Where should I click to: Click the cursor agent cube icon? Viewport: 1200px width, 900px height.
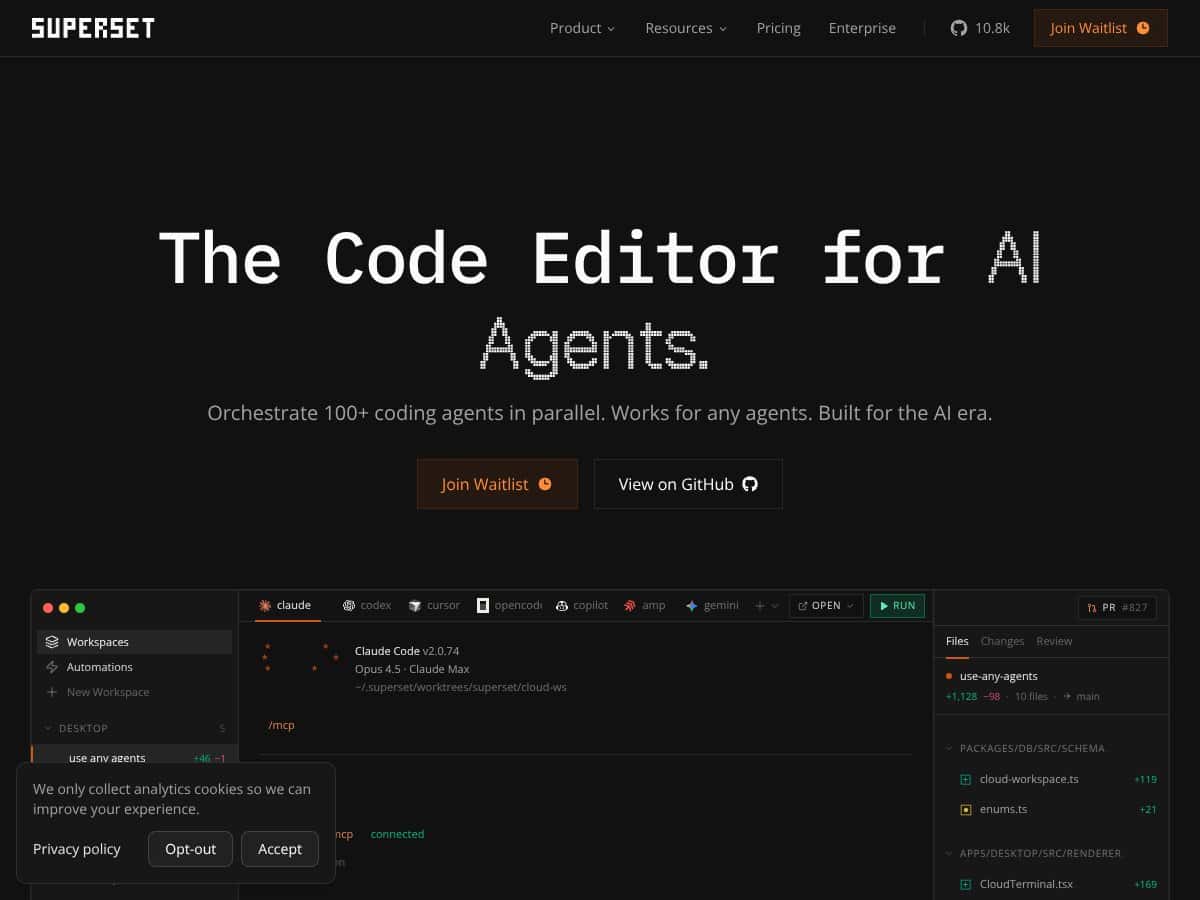pos(415,605)
